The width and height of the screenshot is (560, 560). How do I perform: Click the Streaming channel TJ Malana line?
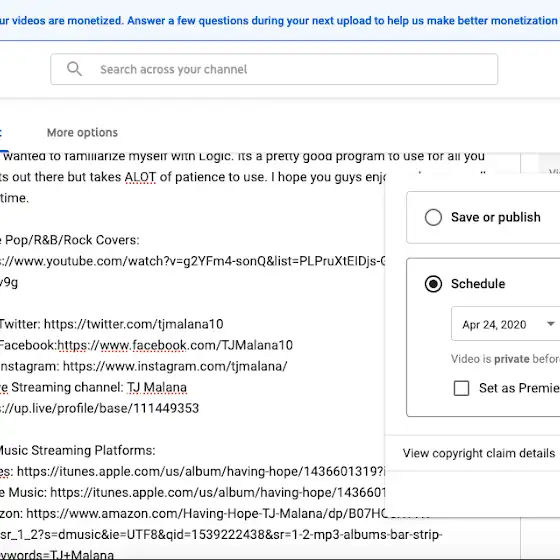click(93, 388)
